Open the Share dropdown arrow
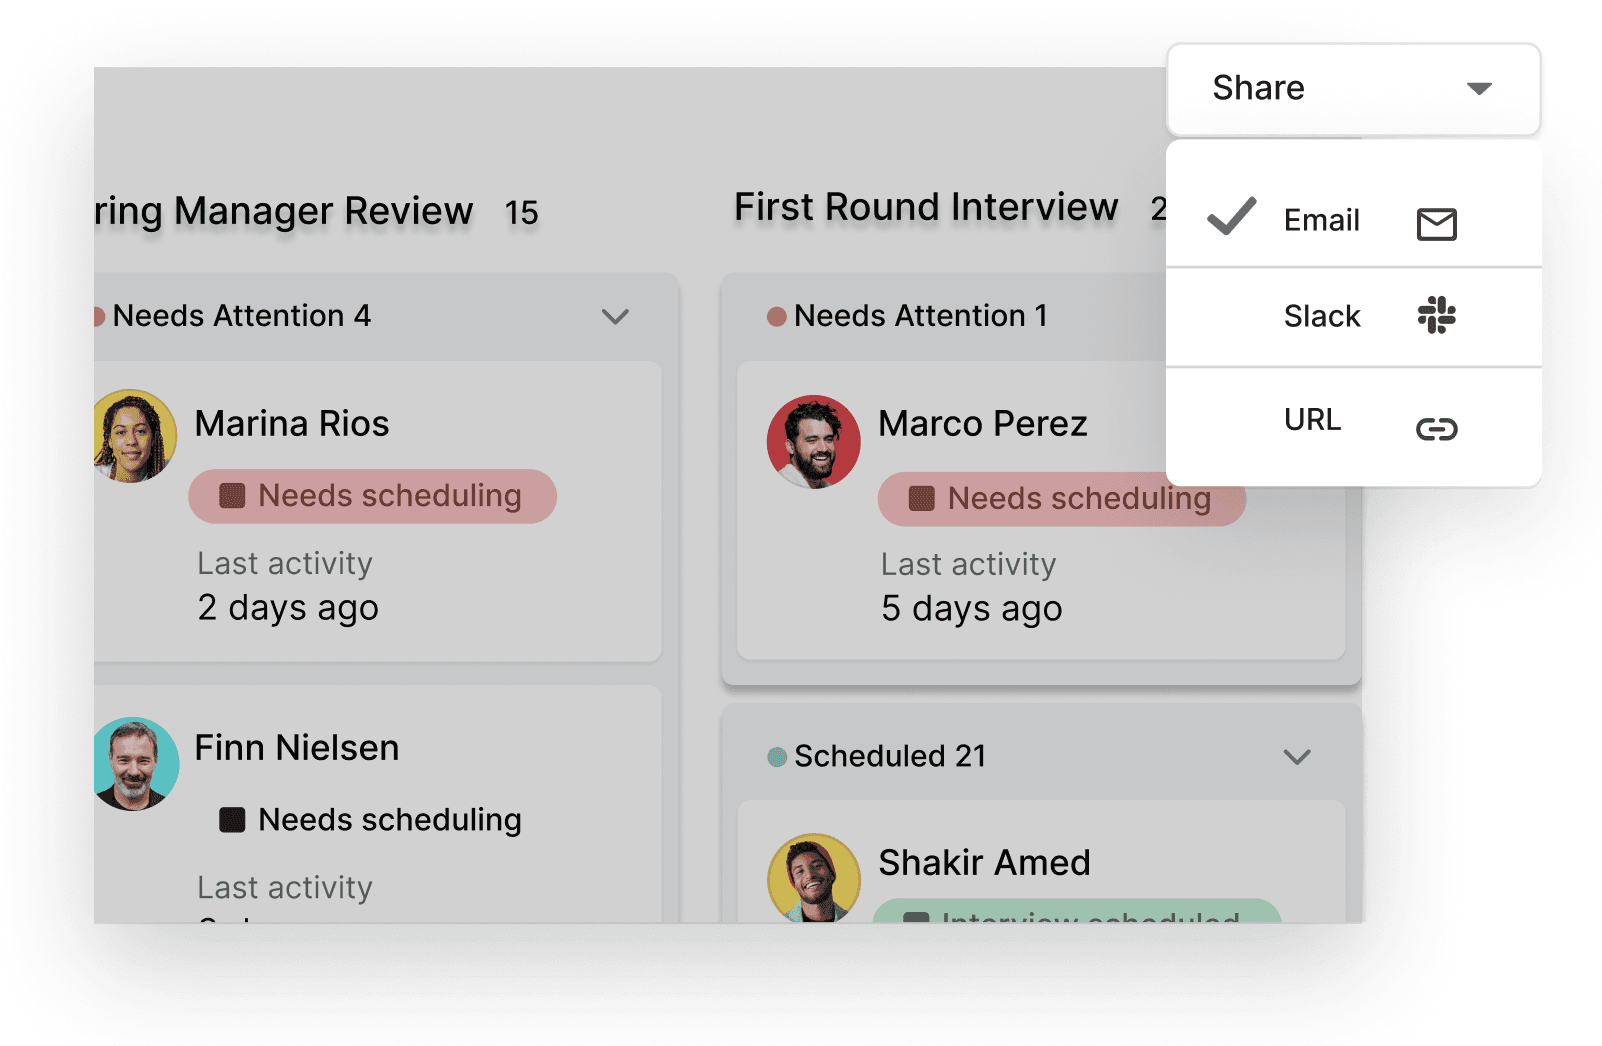Screen dimensions: 1602x1046 [x=1479, y=89]
